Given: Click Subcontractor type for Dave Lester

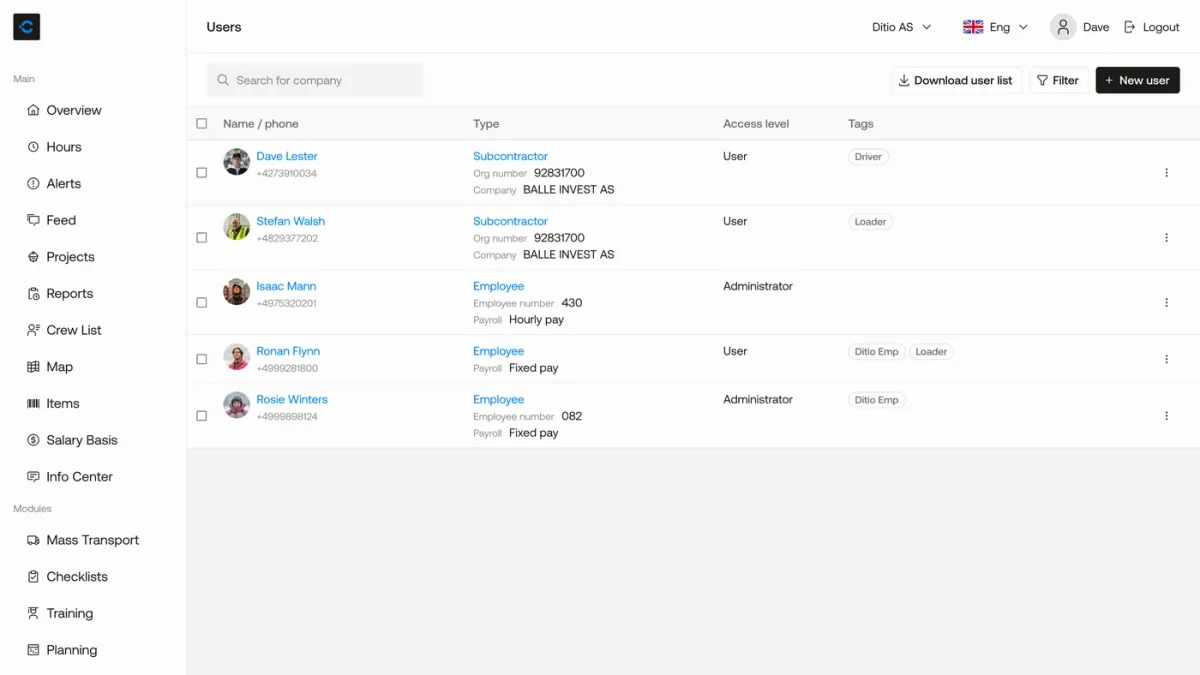Looking at the screenshot, I should click(x=510, y=156).
